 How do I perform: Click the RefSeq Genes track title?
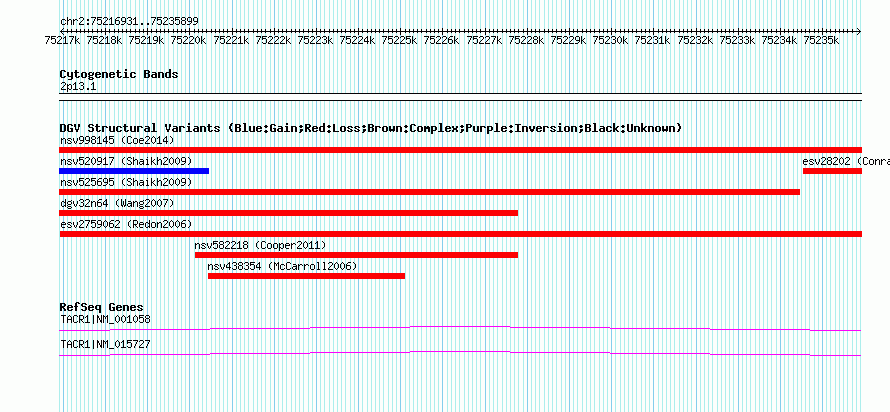102,308
